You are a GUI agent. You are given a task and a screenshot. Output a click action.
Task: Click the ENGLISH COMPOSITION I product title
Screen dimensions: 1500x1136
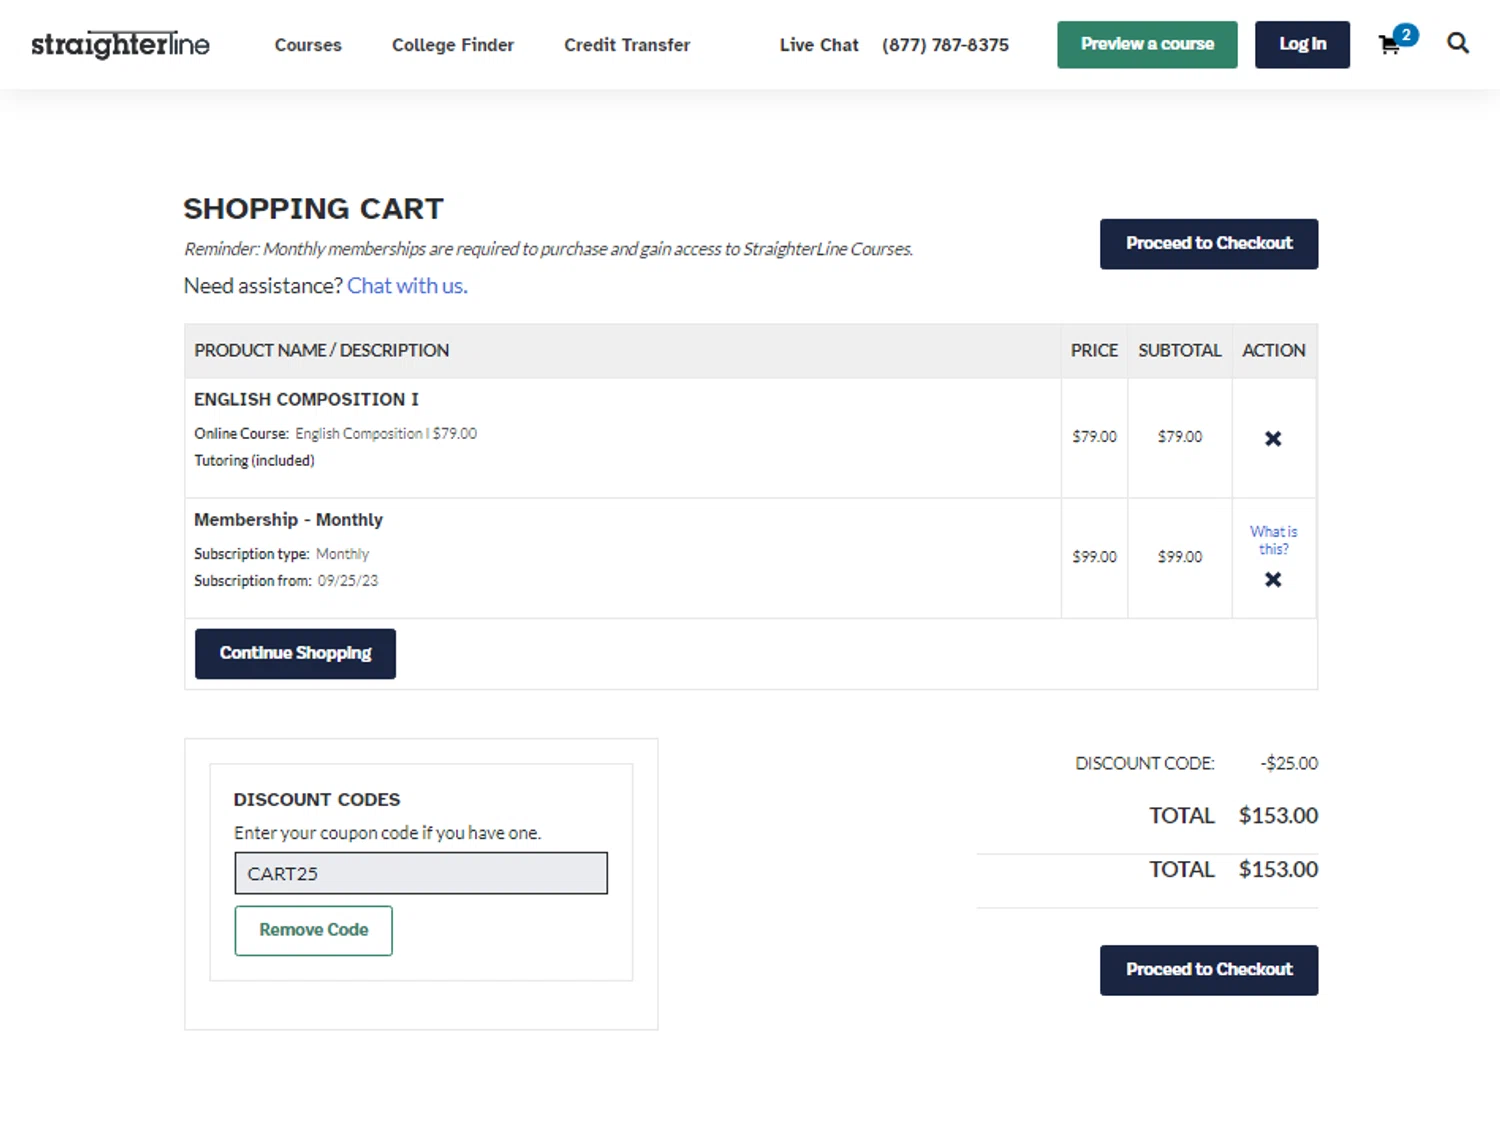click(x=306, y=399)
